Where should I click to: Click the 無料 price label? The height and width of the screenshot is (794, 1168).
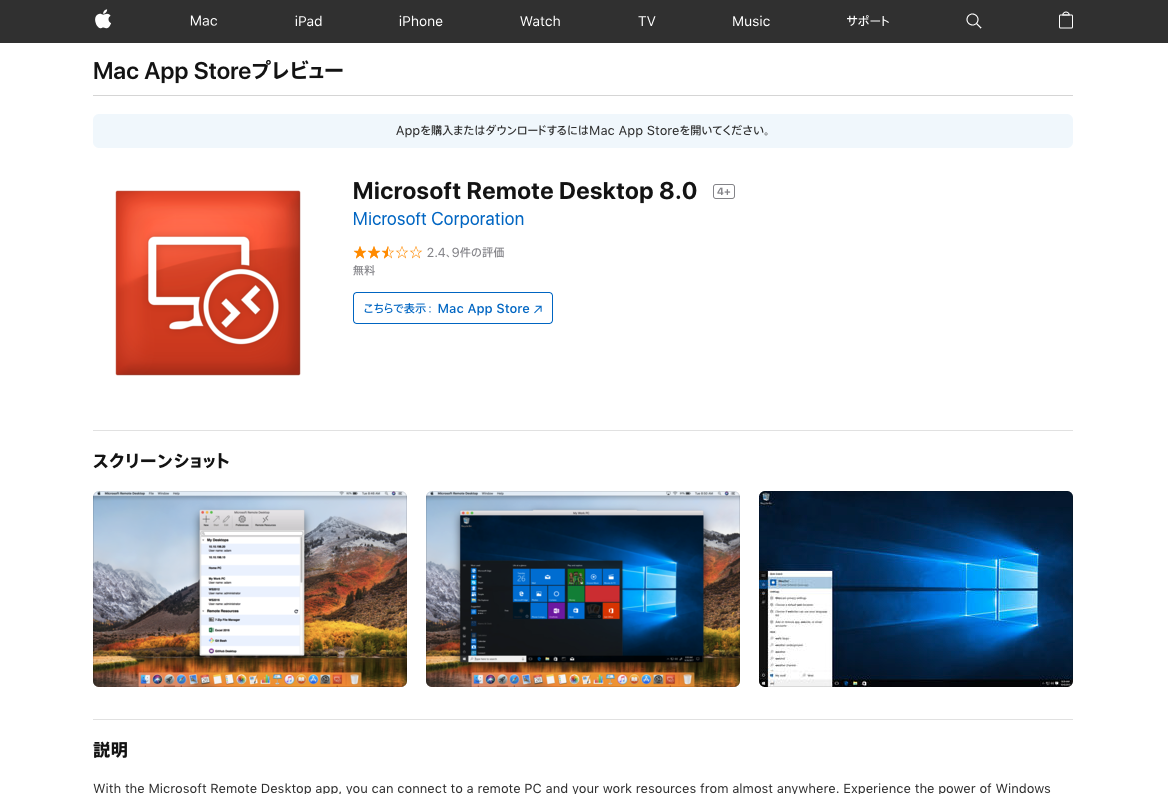[x=364, y=270]
